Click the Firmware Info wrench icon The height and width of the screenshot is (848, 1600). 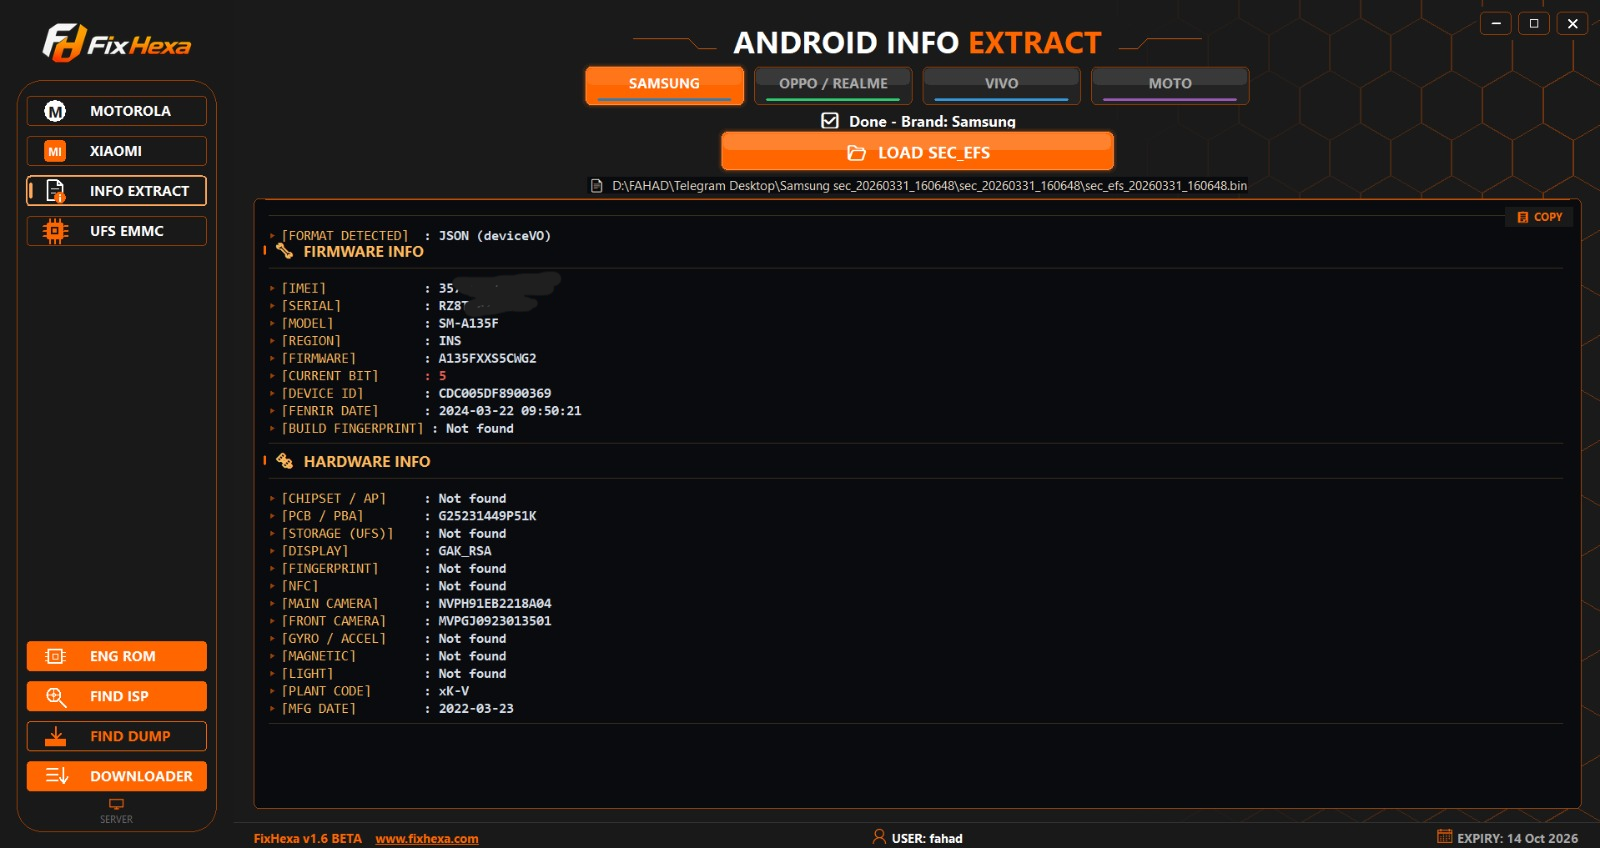coord(285,251)
